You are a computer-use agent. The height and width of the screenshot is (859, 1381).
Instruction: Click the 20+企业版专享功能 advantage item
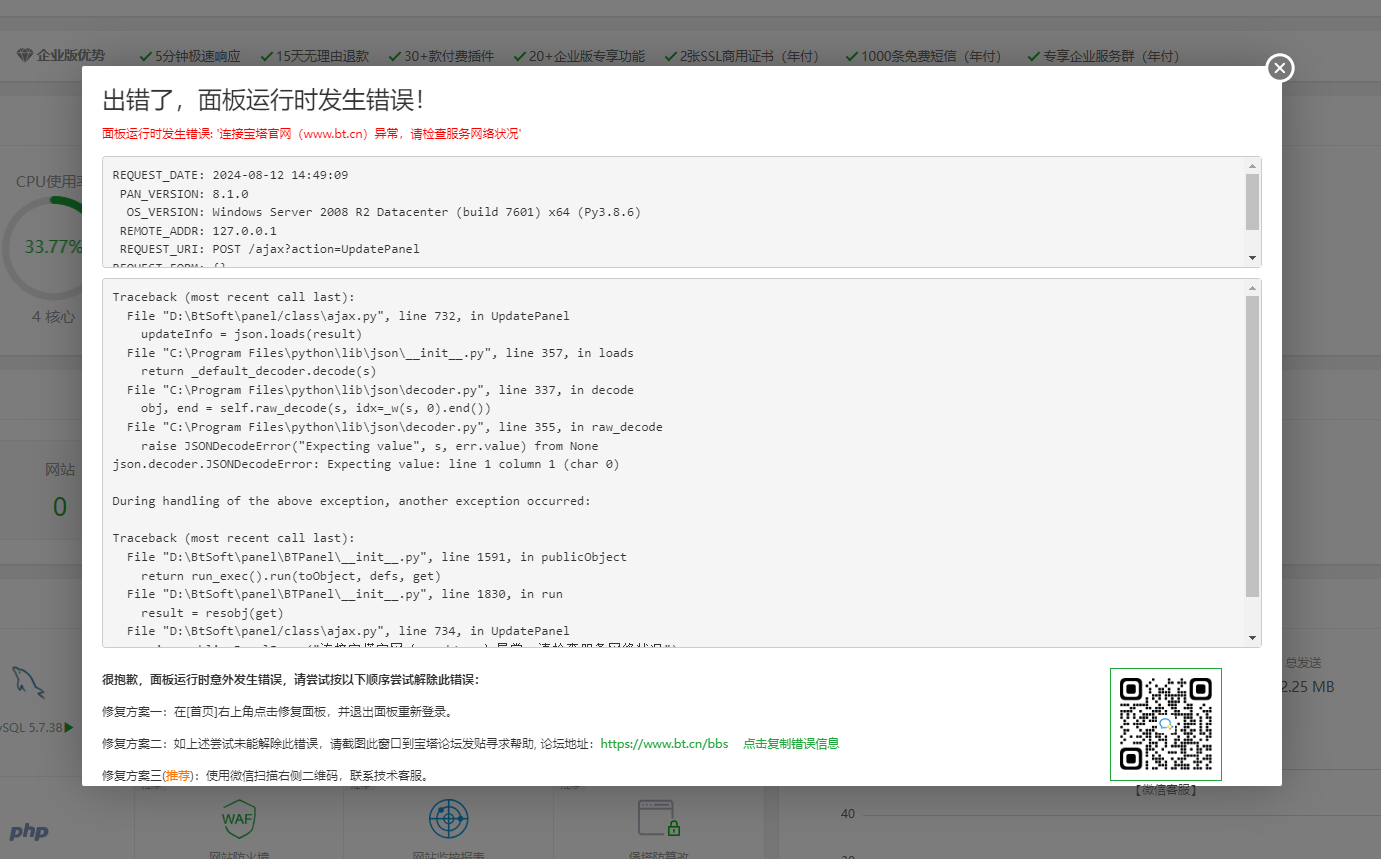tap(579, 57)
